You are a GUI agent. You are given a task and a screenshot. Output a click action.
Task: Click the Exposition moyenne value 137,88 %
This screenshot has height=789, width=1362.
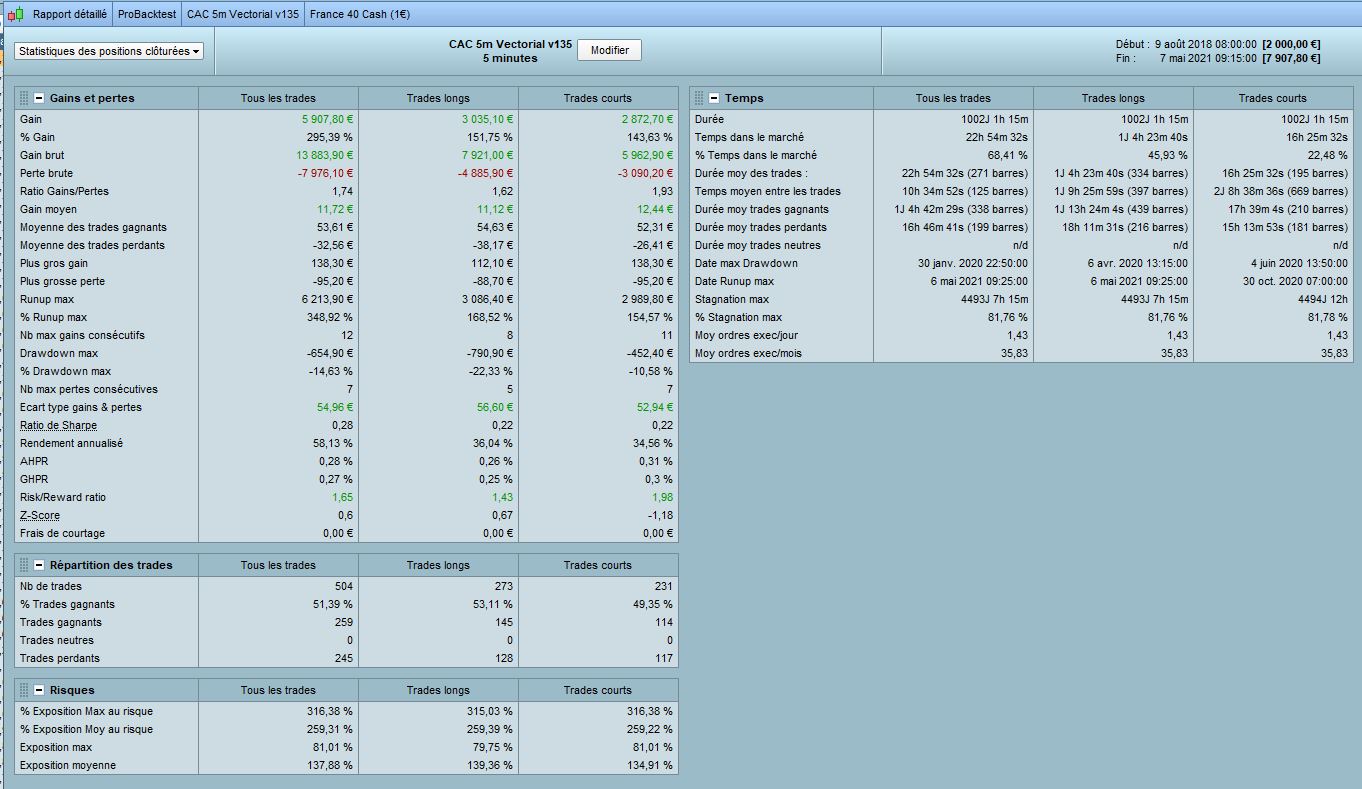(330, 765)
